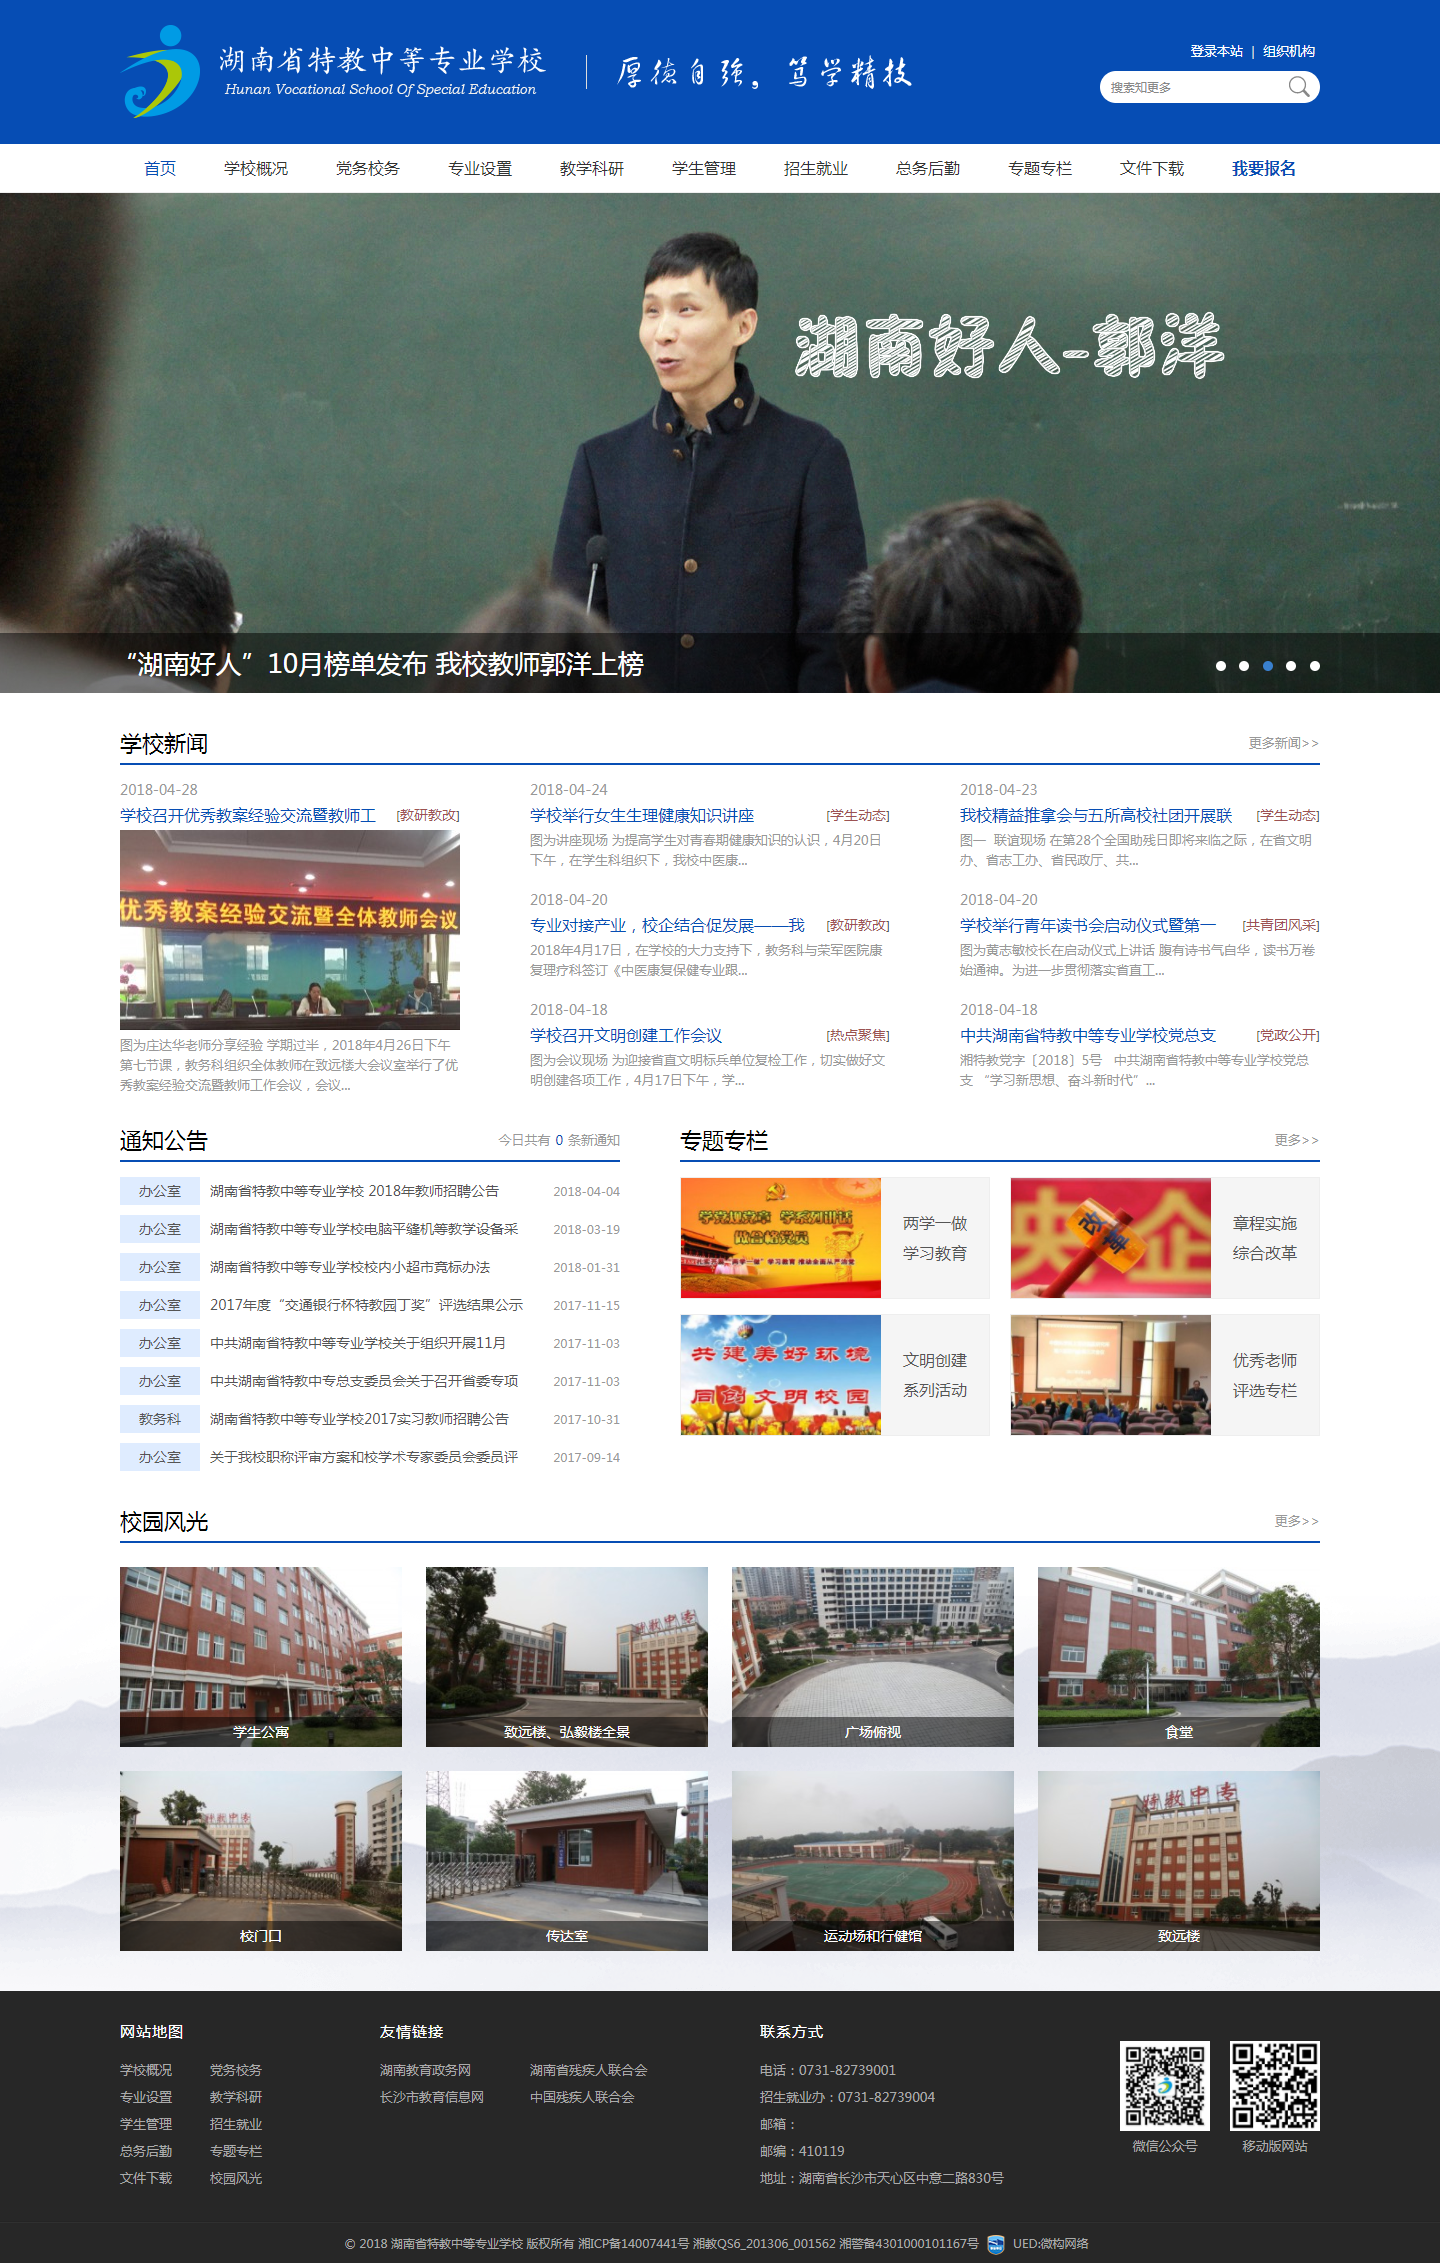
Task: Click the search magnifier icon
Action: [x=1298, y=87]
